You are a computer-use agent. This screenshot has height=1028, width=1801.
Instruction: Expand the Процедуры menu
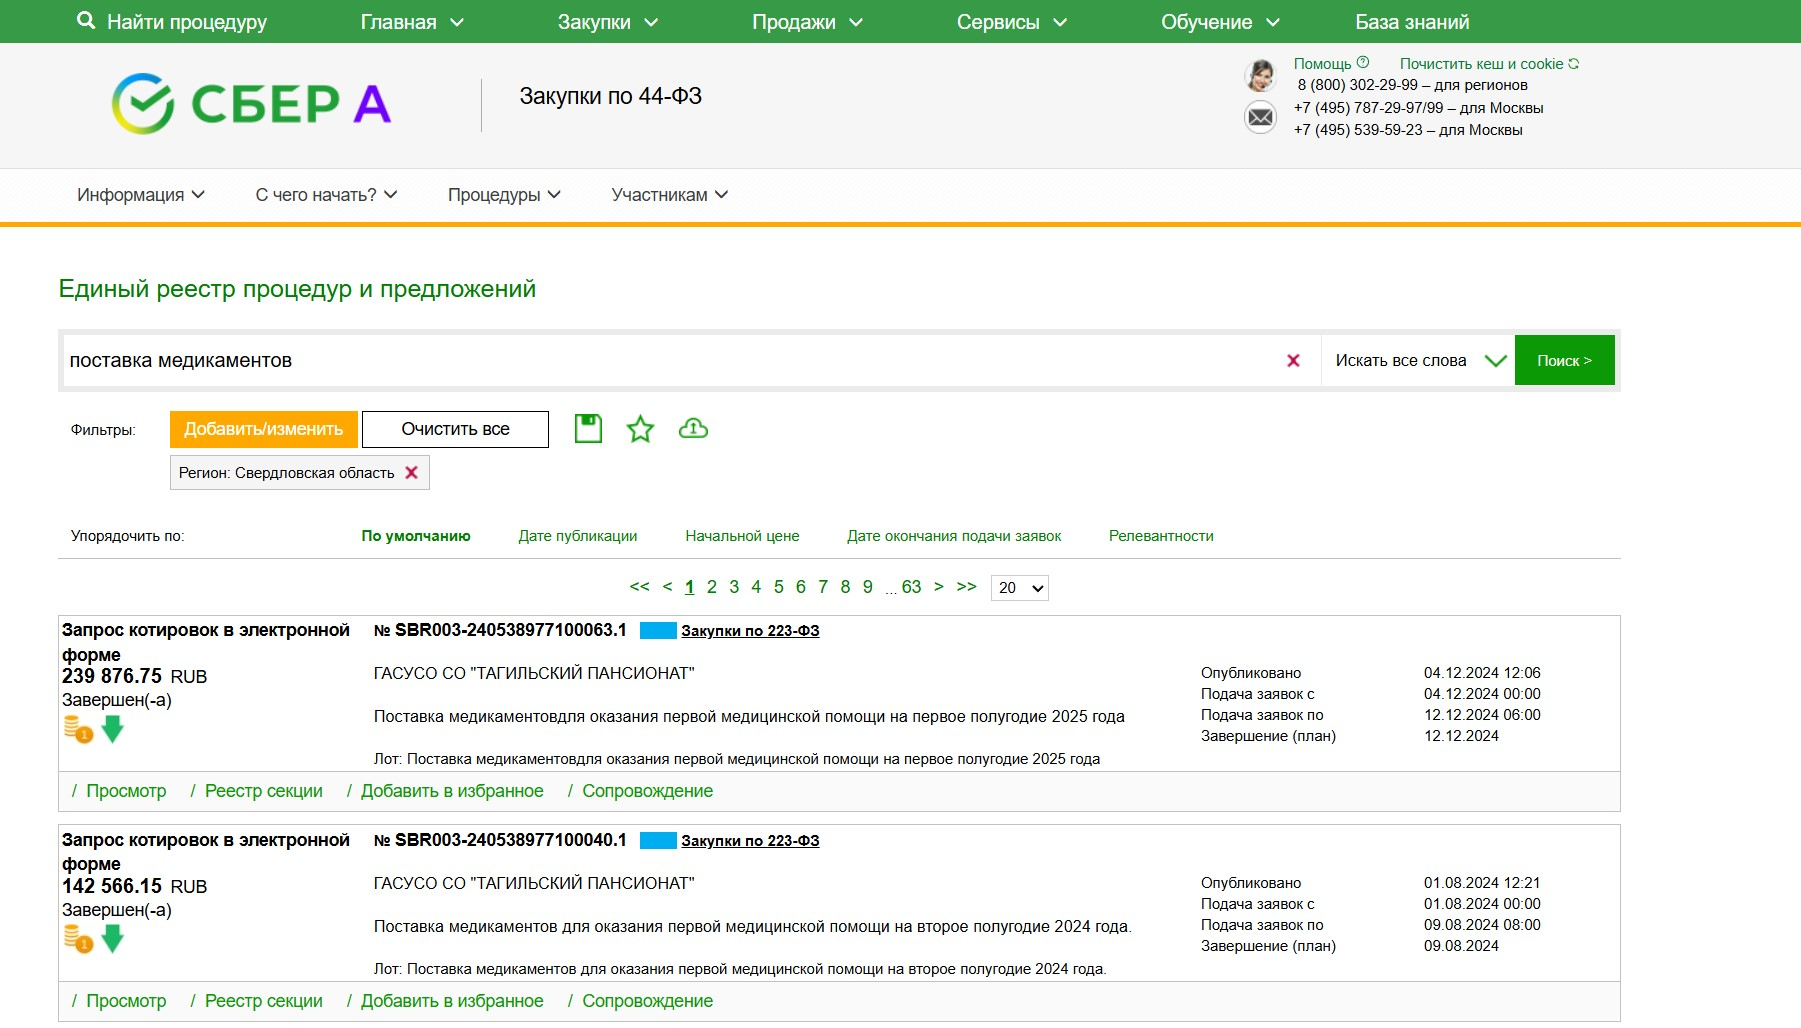[503, 195]
